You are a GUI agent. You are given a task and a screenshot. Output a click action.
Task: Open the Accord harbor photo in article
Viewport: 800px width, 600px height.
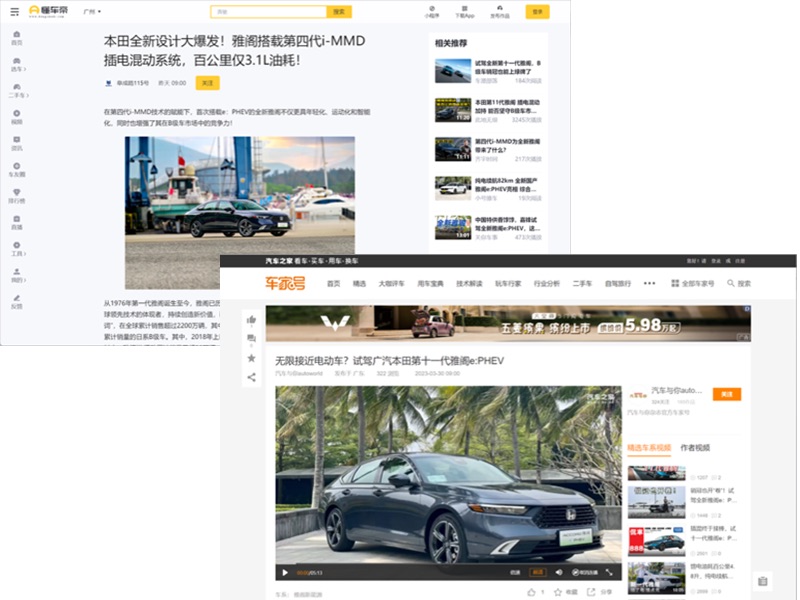240,212
